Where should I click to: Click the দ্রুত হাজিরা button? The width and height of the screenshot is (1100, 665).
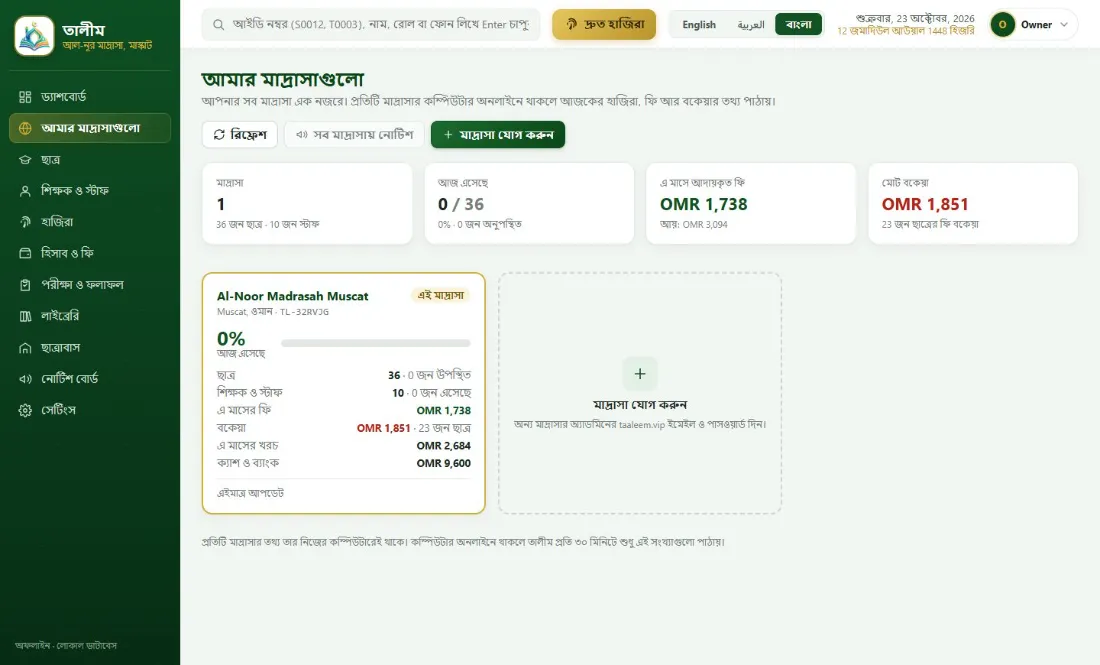(x=604, y=25)
